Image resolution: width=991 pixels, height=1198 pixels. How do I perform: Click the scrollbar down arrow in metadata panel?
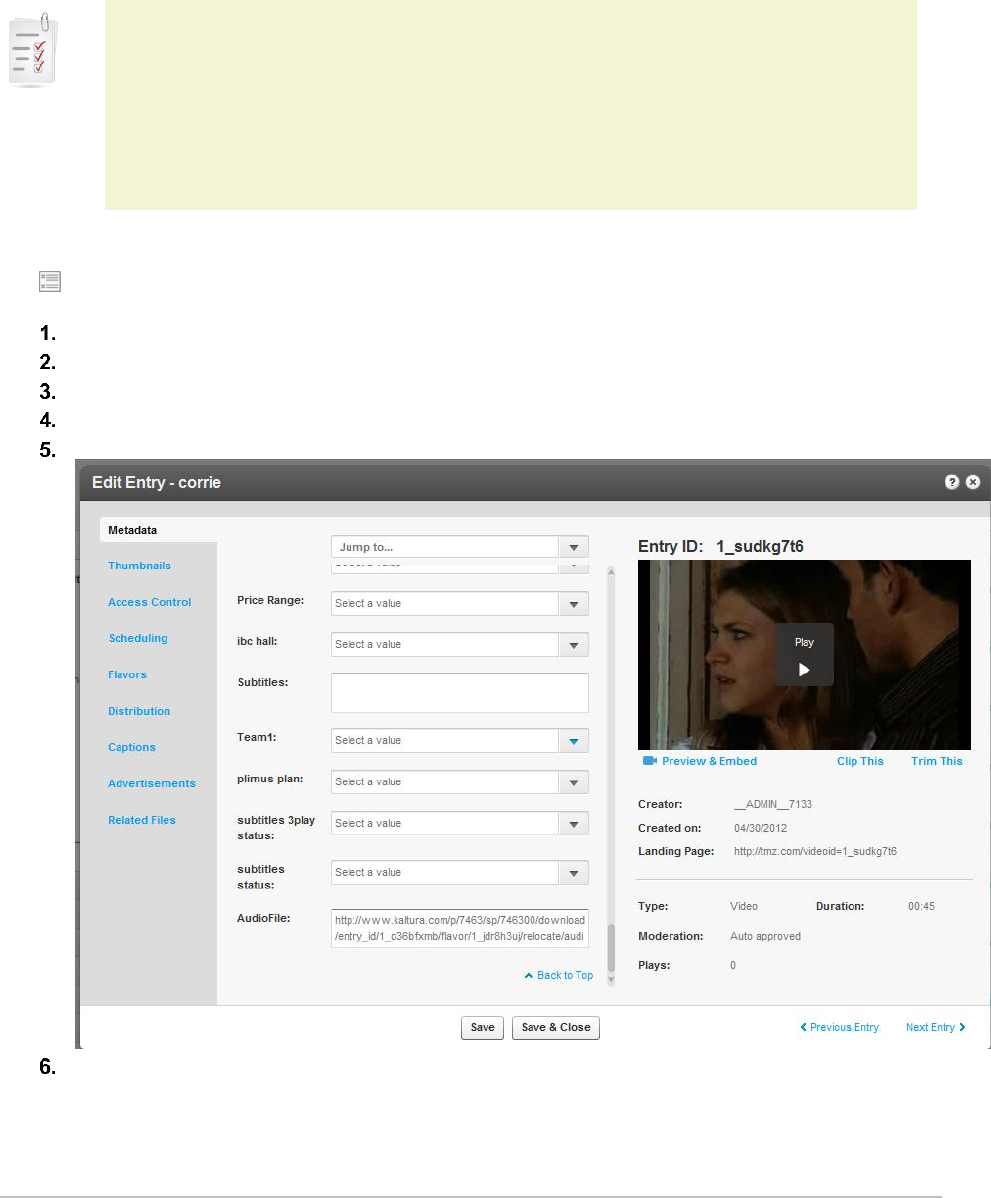coord(610,980)
